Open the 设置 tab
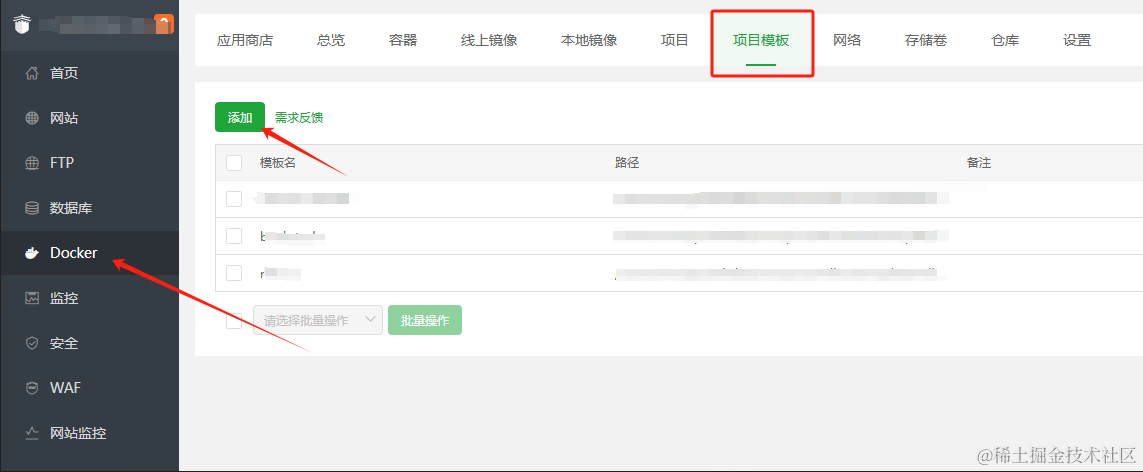Image resolution: width=1143 pixels, height=472 pixels. [x=1077, y=40]
